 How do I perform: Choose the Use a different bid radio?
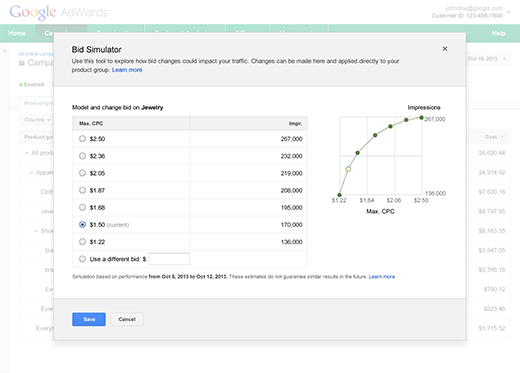pyautogui.click(x=82, y=259)
